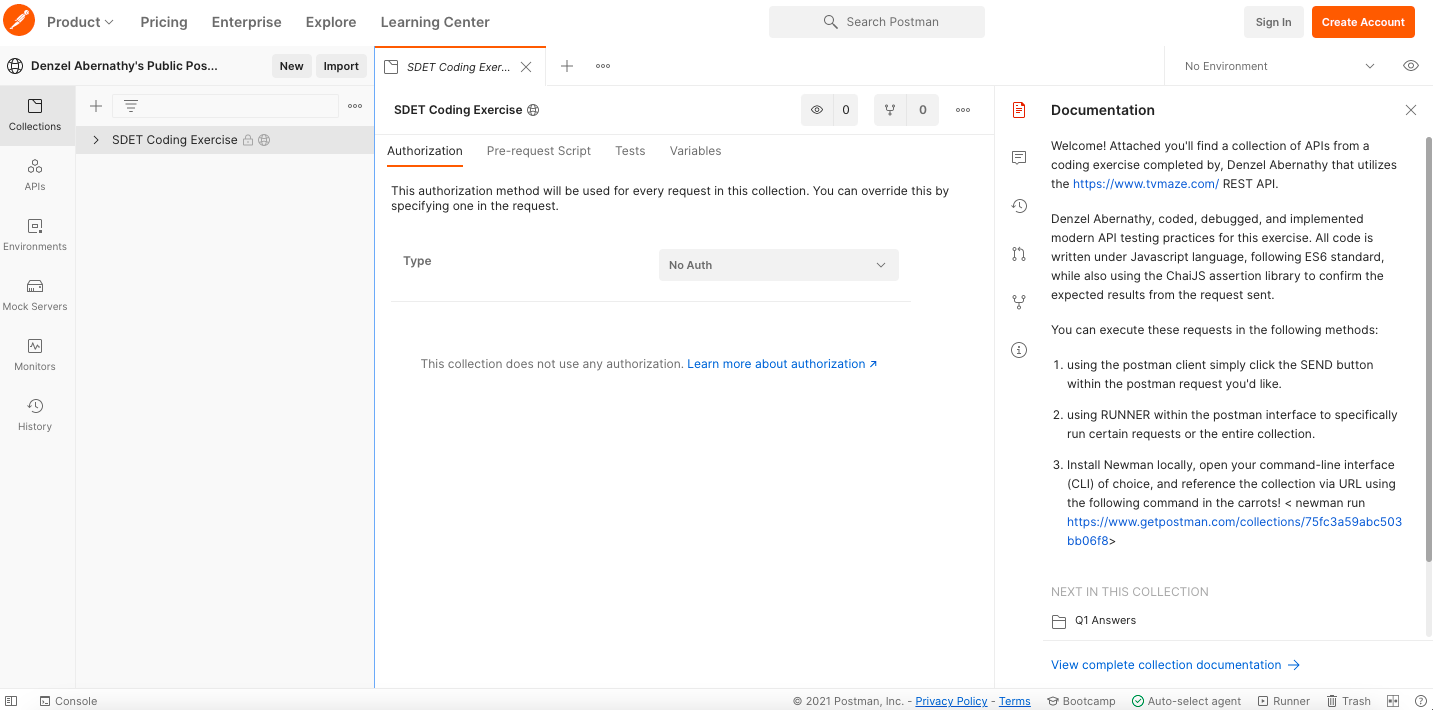Click the Terms link in footer

coord(1014,701)
